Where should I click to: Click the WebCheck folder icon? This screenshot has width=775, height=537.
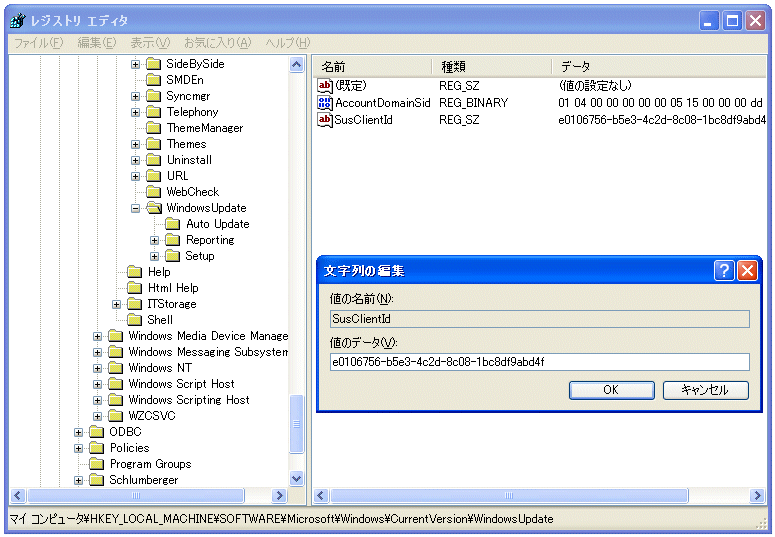tap(154, 192)
